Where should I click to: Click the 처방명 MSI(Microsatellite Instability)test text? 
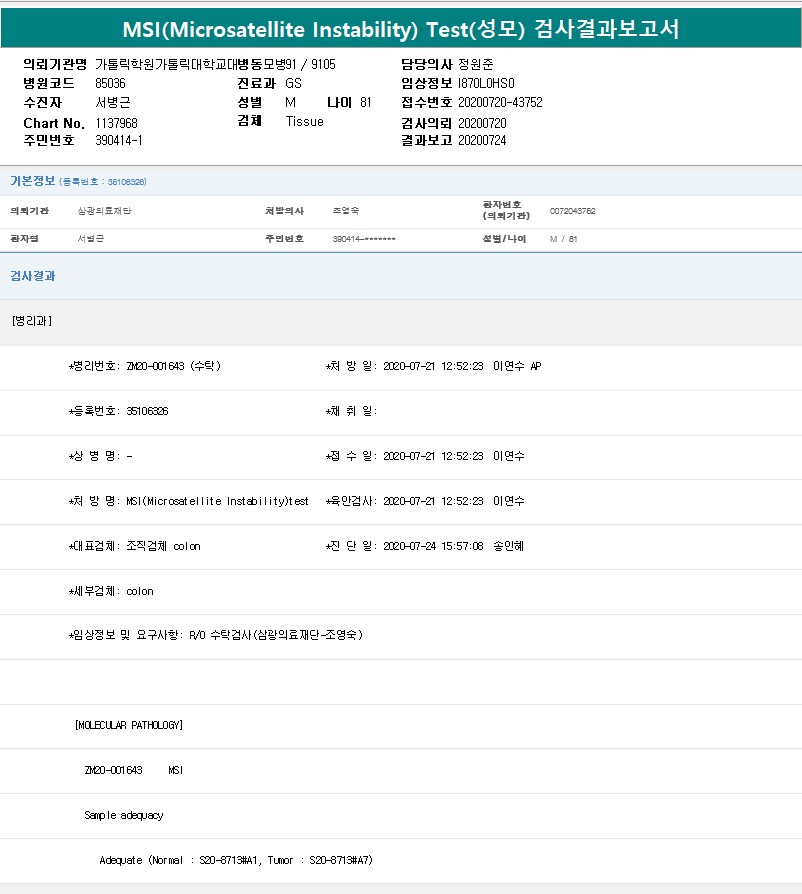tap(188, 501)
